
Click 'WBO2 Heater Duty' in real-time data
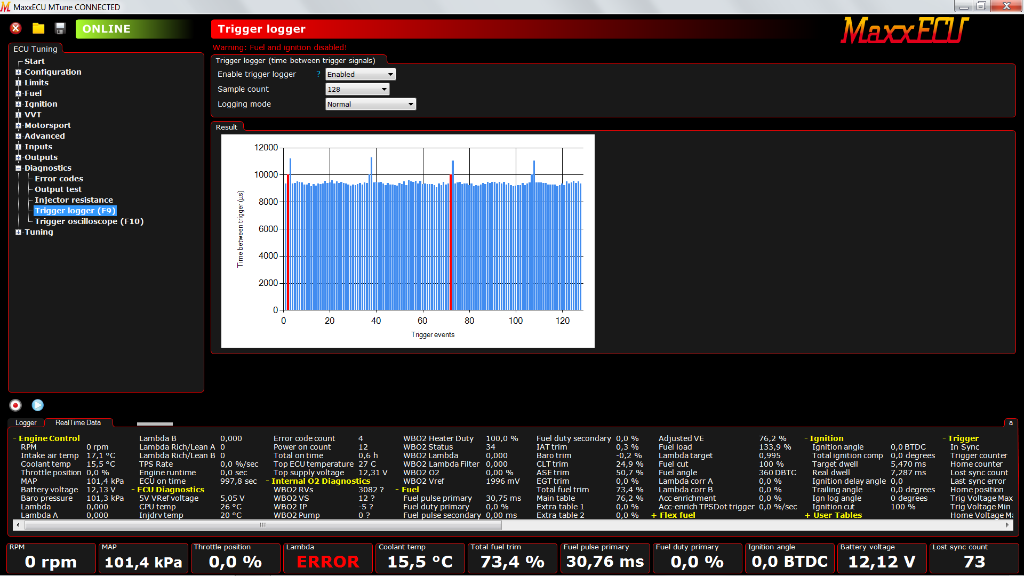[438, 439]
